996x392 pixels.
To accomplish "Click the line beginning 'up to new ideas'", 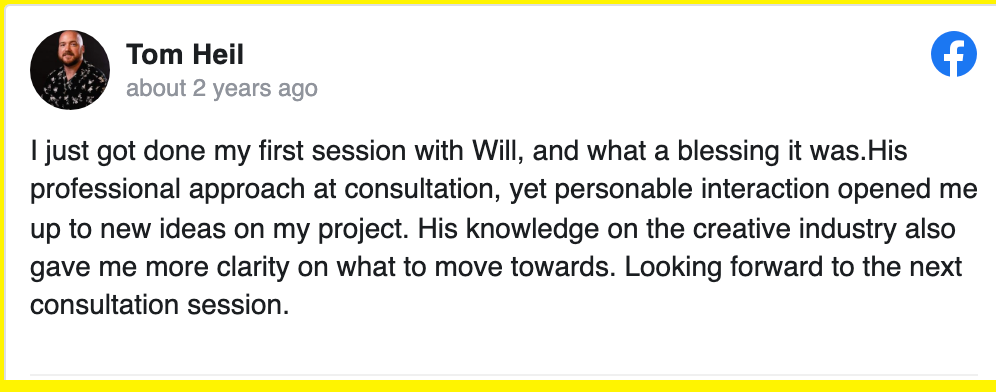I will [x=493, y=229].
